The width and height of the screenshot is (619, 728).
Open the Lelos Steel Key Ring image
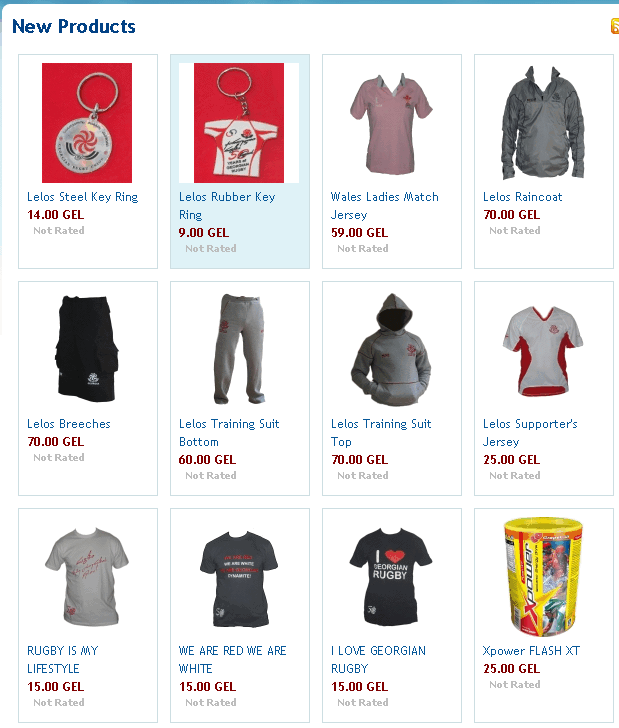click(87, 123)
